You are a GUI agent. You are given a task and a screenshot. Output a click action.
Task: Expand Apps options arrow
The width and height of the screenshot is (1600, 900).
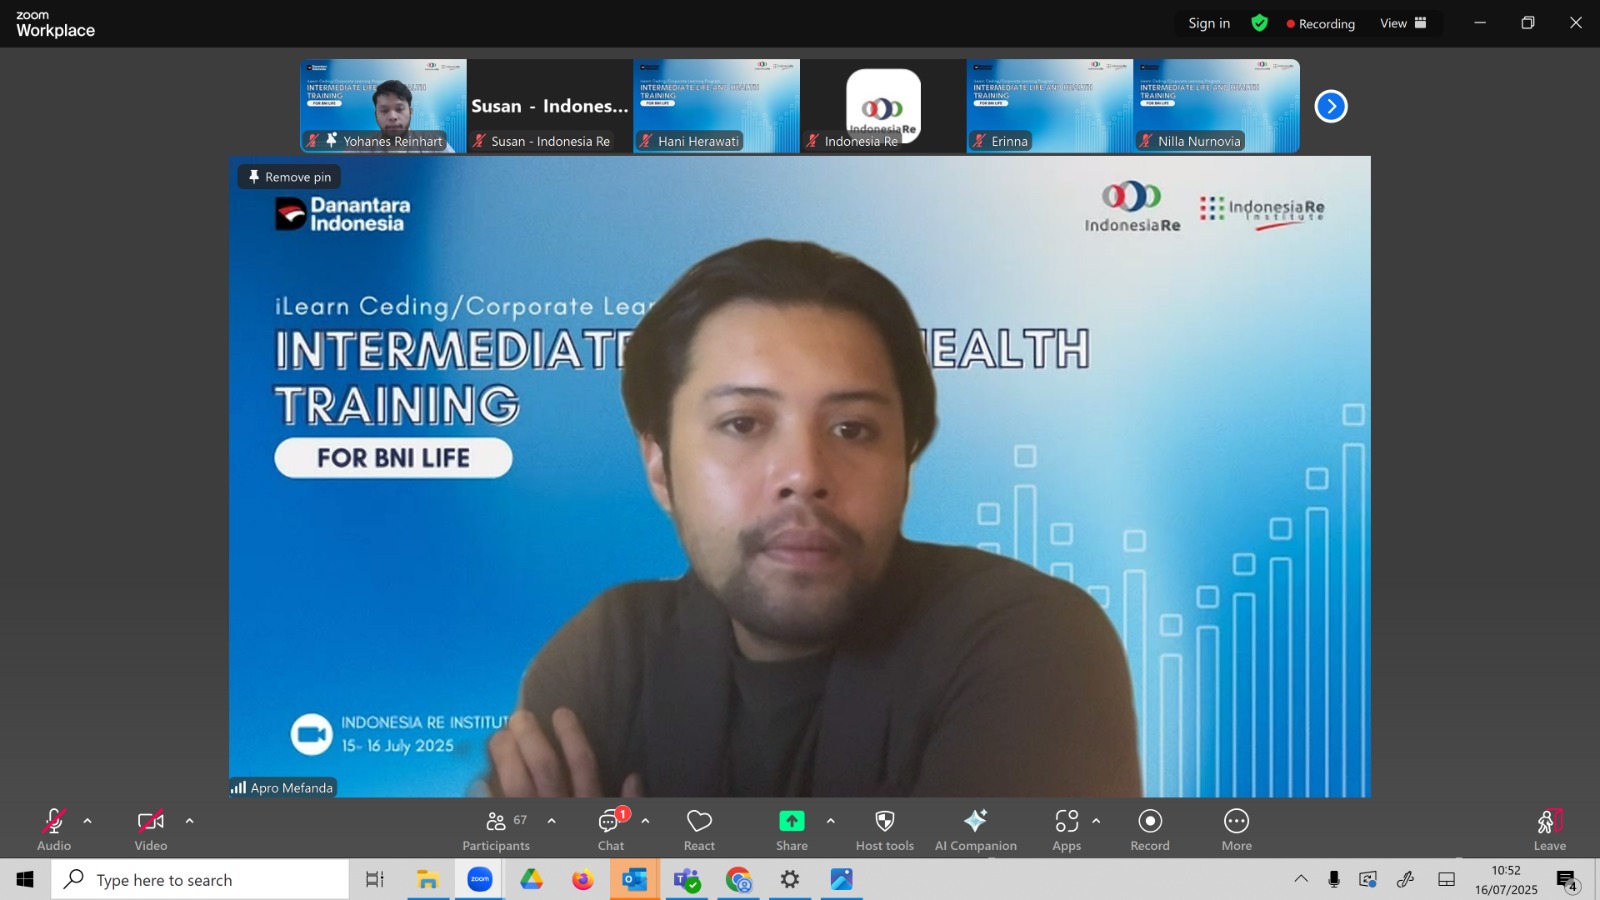pos(1096,821)
